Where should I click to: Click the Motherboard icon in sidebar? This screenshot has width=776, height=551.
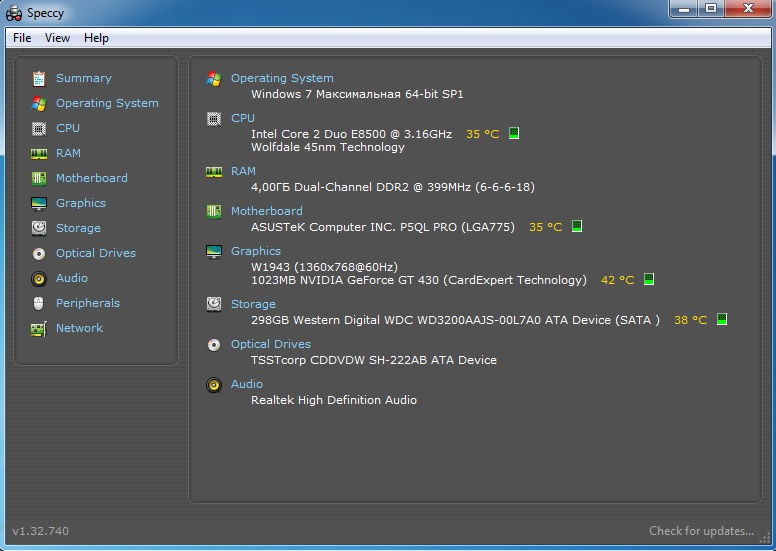[39, 178]
